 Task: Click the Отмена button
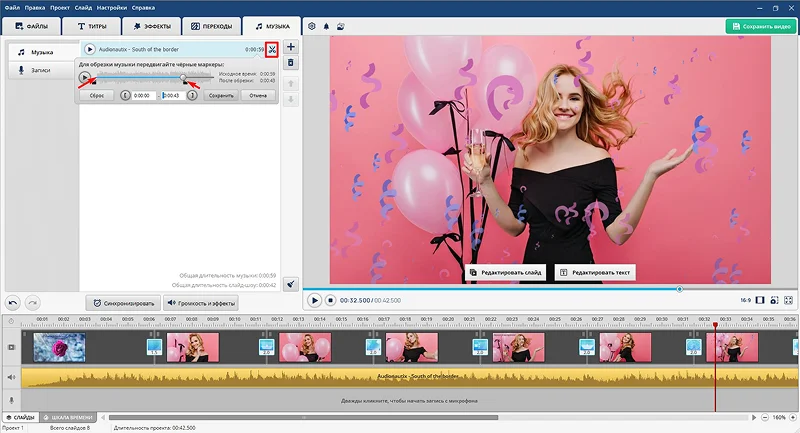click(x=258, y=95)
